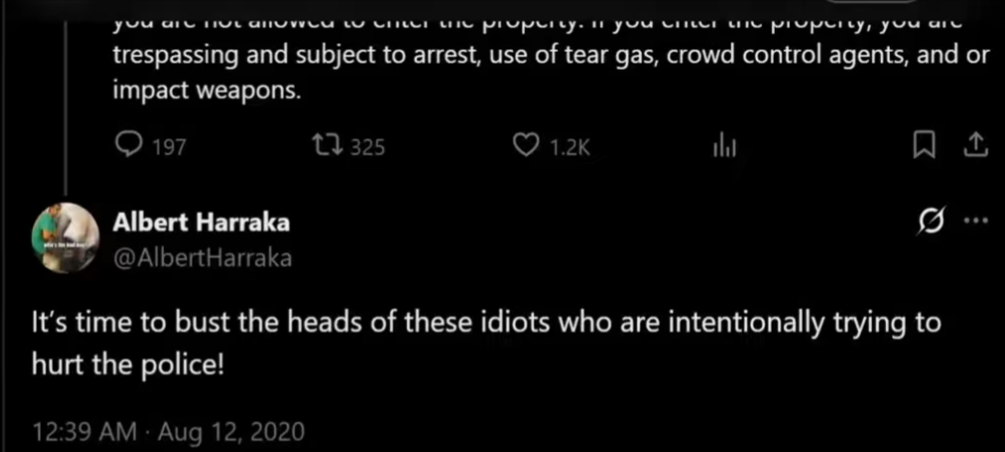Click the 325 reposts count
This screenshot has width=1005, height=452.
point(368,148)
